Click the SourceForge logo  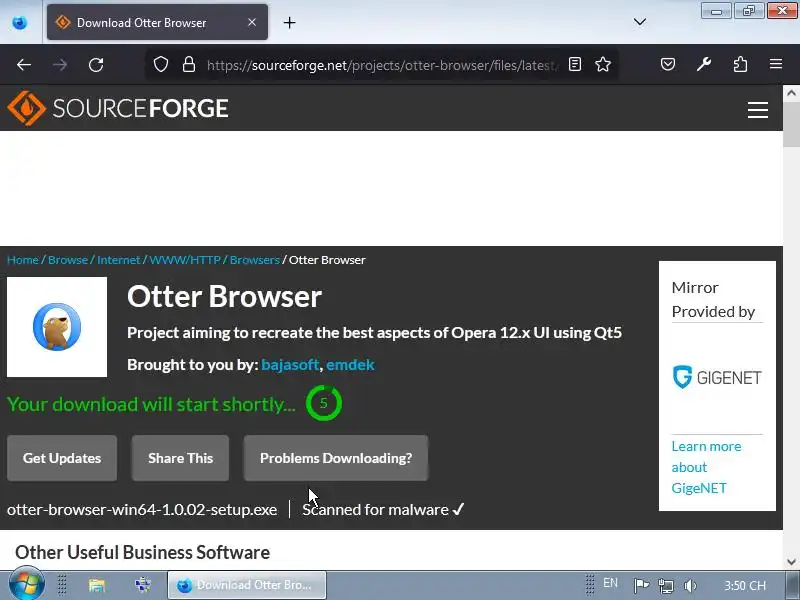(x=118, y=108)
